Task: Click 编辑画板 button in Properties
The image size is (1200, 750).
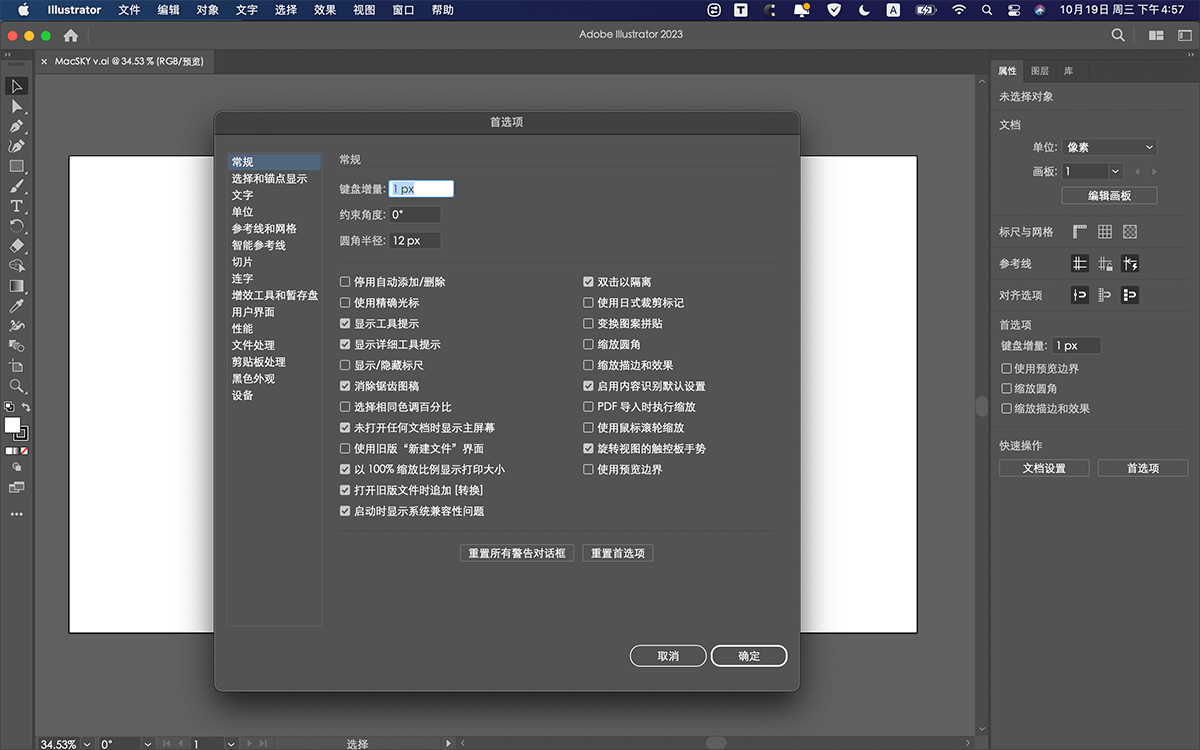Action: [x=1109, y=196]
